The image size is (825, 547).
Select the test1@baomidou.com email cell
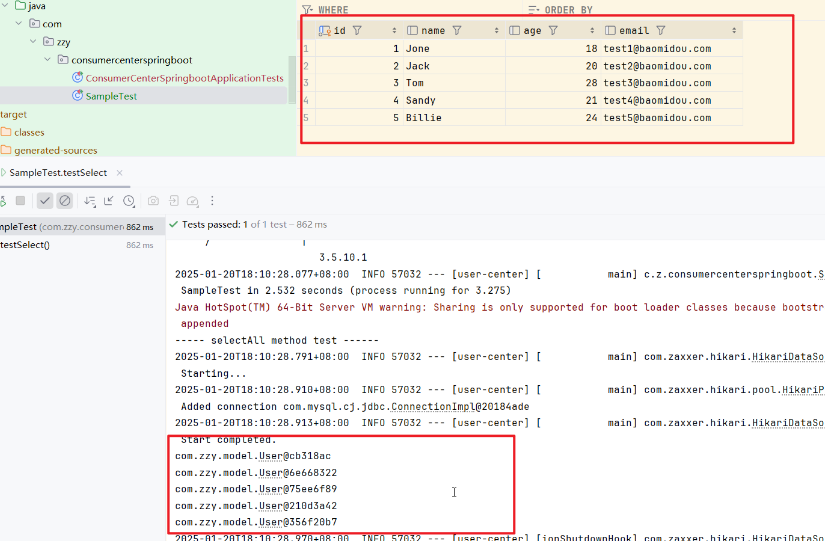point(672,48)
